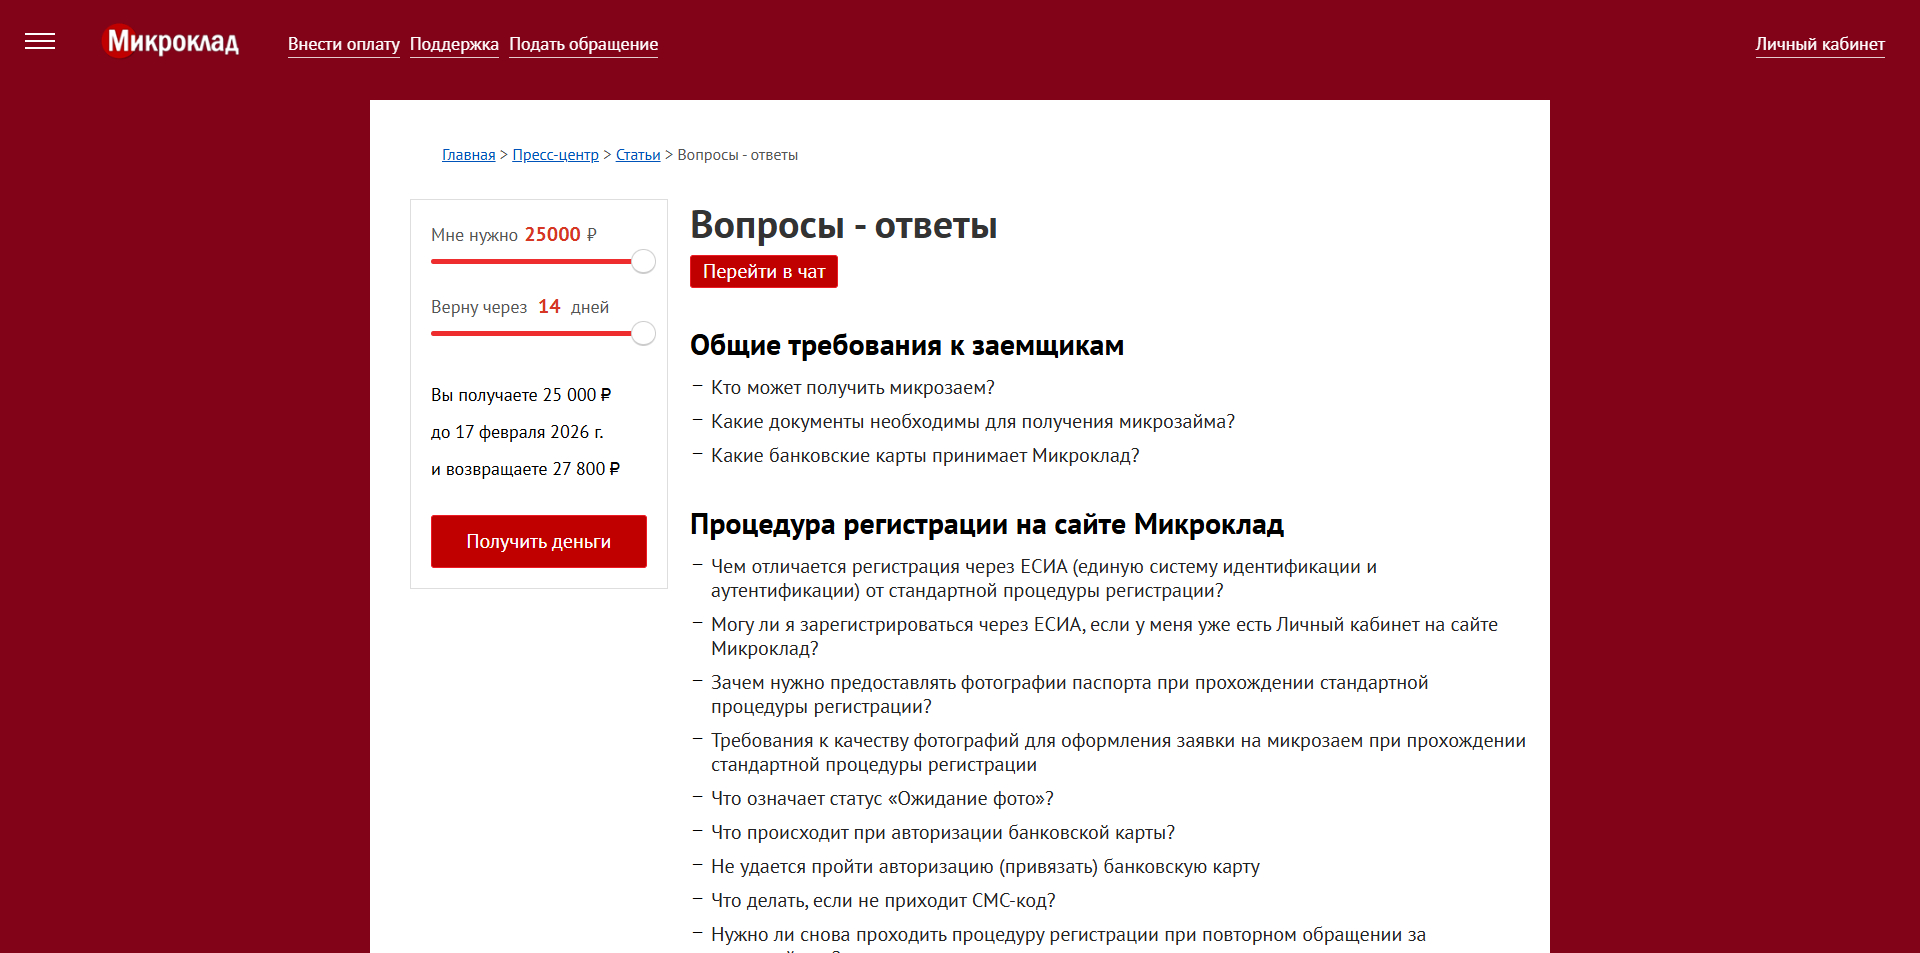This screenshot has height=953, width=1920.
Task: Navigate to Главная via breadcrumb
Action: [x=467, y=154]
